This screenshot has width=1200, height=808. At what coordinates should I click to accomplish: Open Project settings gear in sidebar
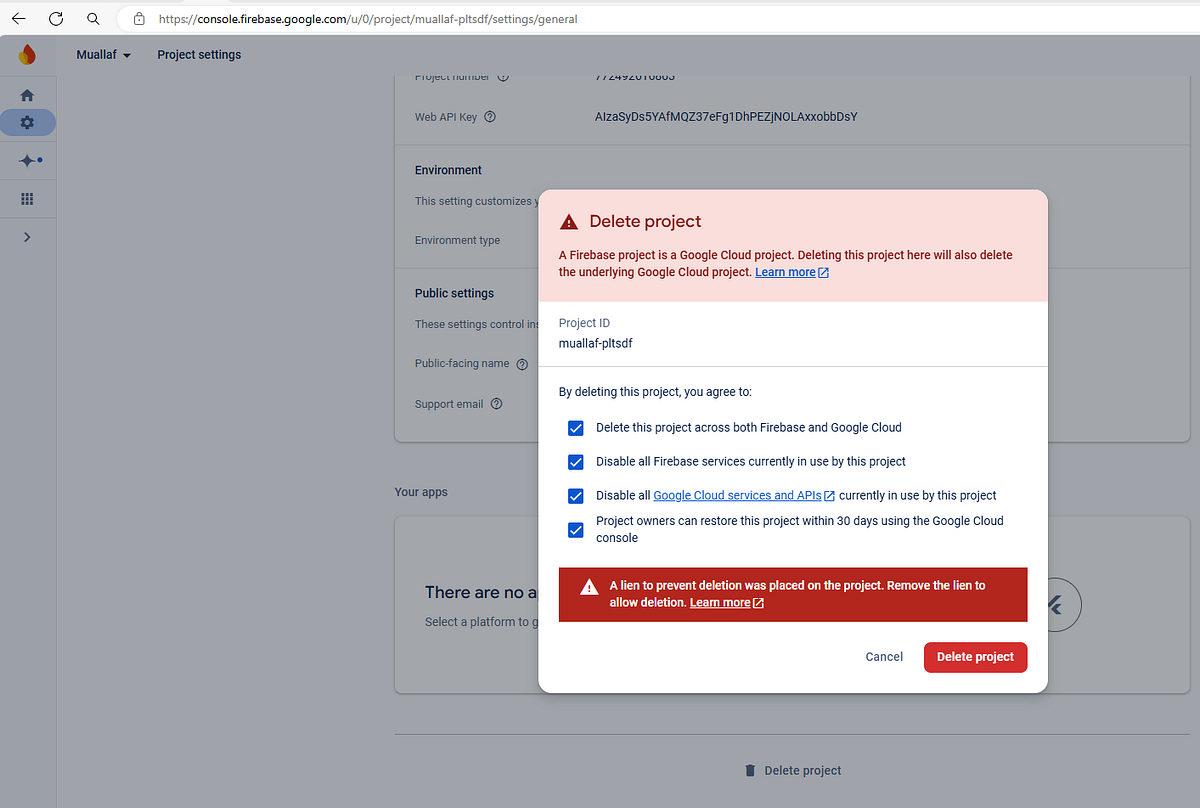[x=27, y=122]
